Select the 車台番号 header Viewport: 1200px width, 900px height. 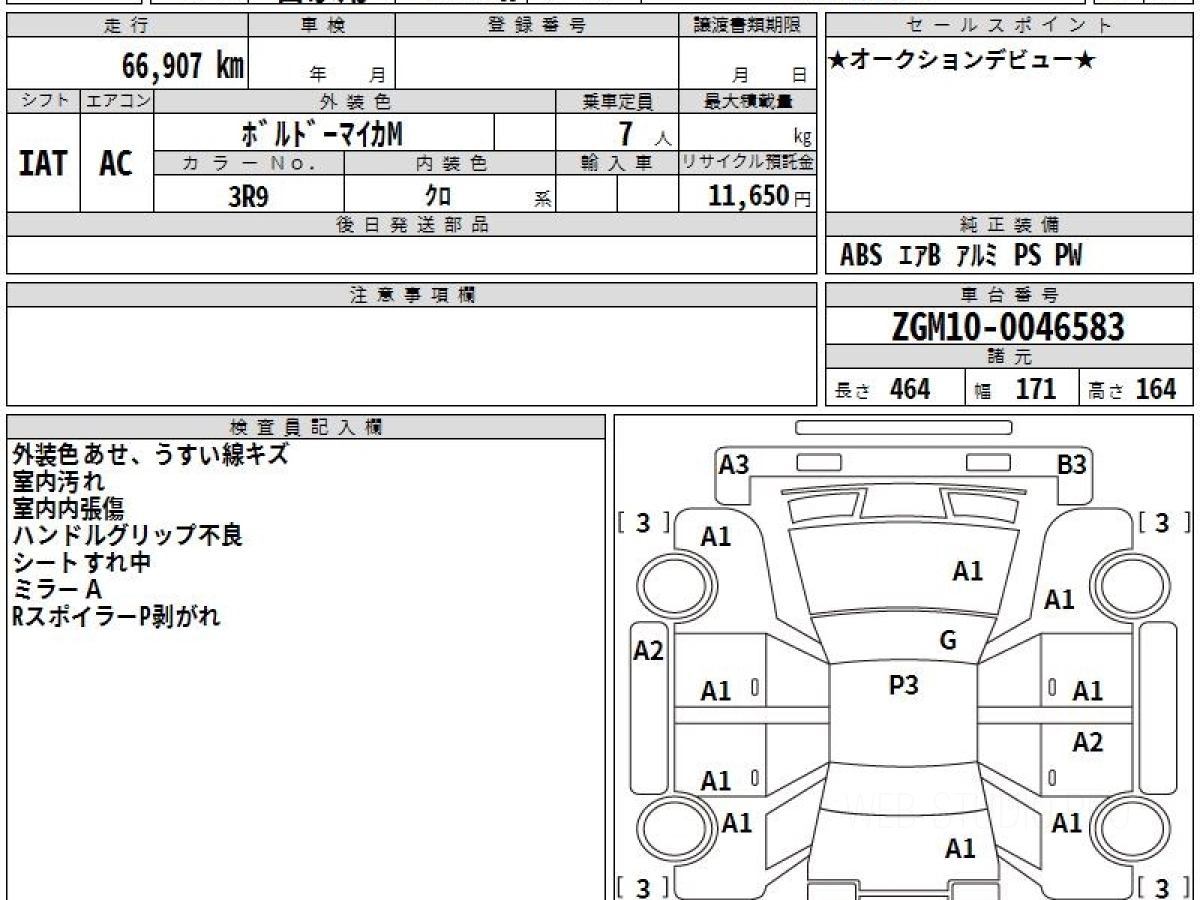pos(1010,295)
